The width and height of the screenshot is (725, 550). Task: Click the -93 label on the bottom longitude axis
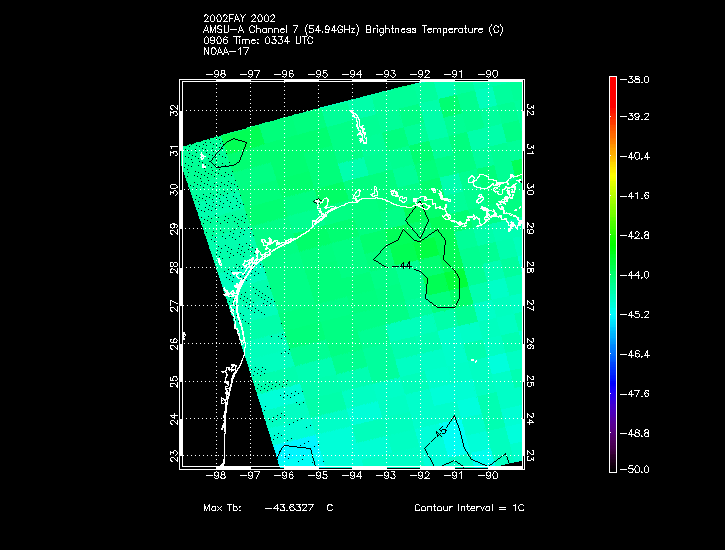386,475
